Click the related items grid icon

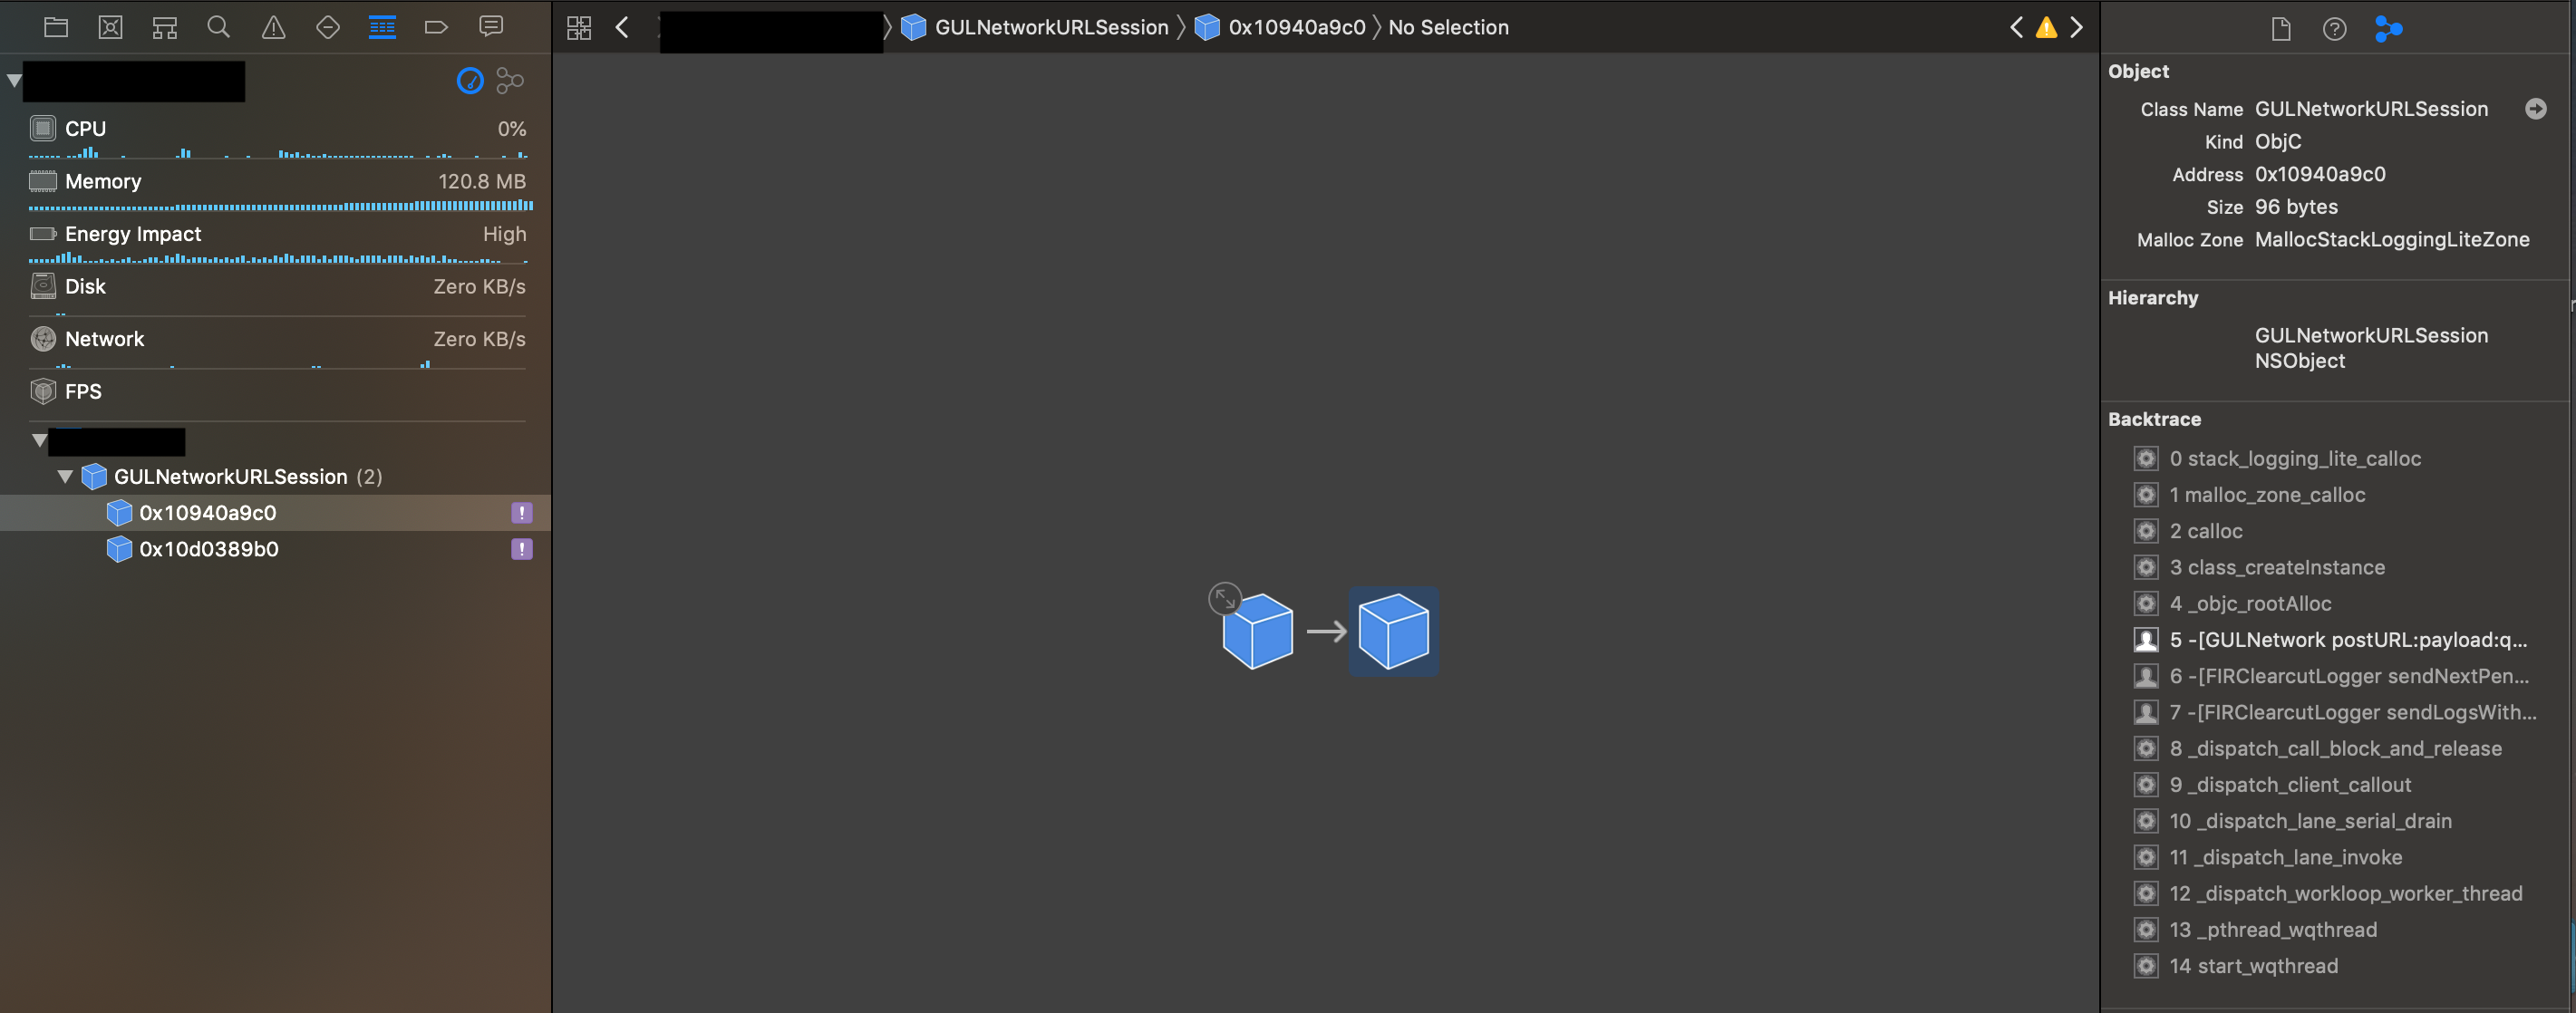pos(579,27)
